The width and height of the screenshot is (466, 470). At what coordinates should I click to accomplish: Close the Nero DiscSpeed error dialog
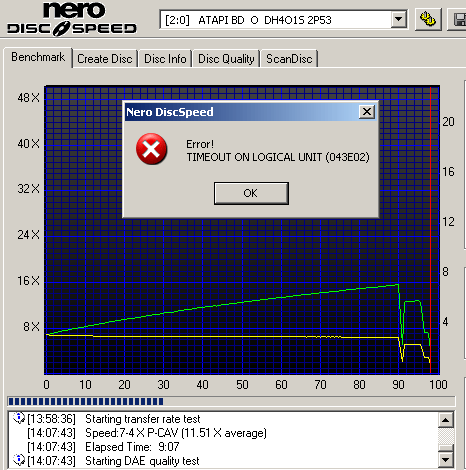[x=367, y=112]
